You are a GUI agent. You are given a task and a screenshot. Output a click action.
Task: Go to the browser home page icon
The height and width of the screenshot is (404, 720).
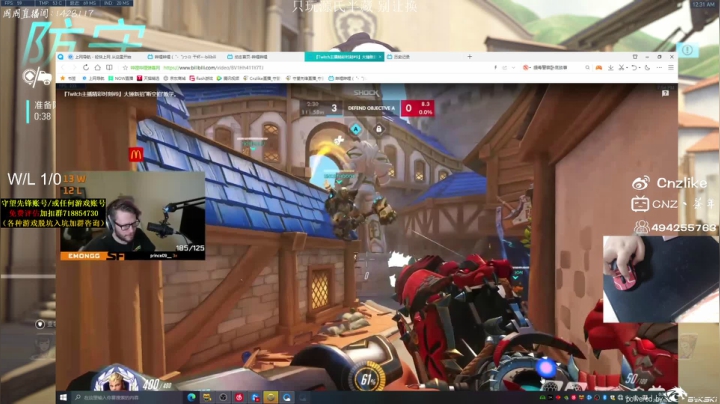pos(97,67)
